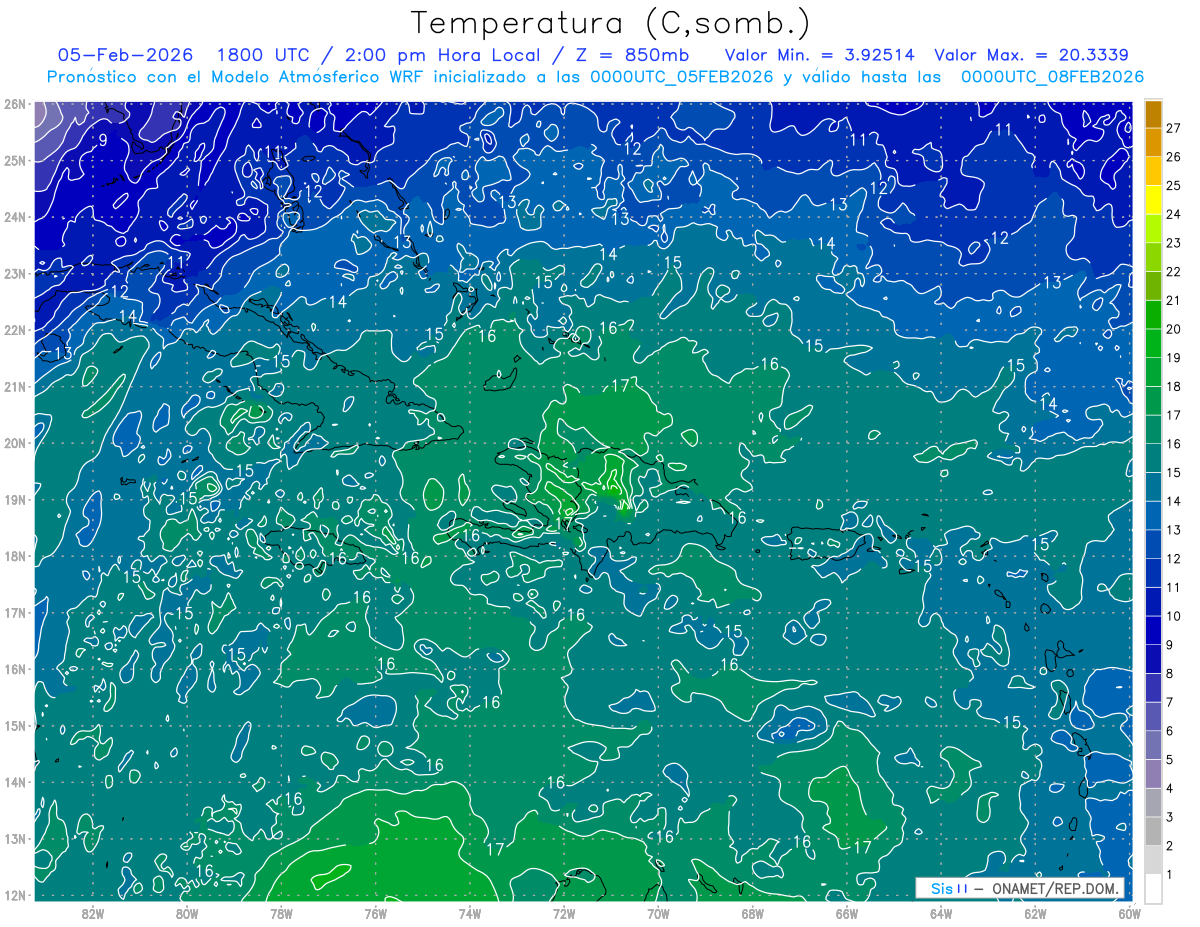Click the longitude axis label "64W"
Screen dimensions: 1200x927
coord(940,913)
